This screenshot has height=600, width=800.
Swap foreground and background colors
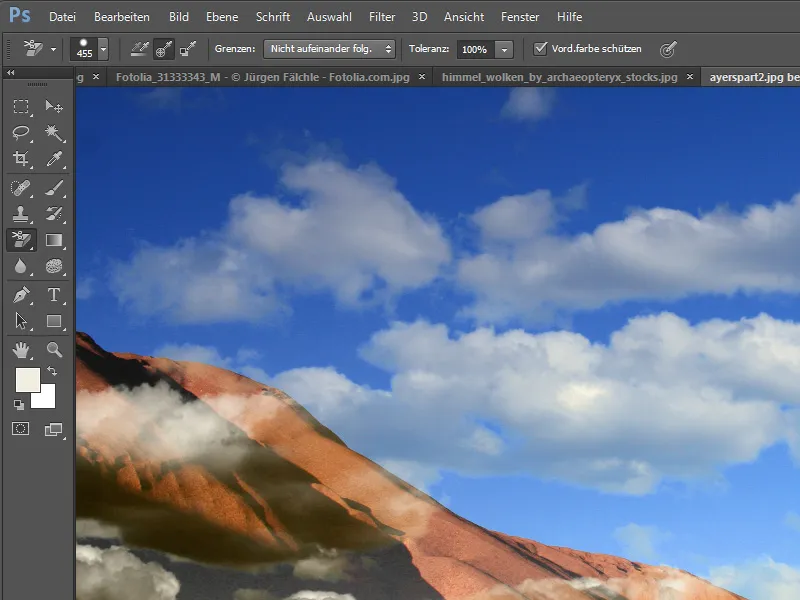tap(52, 371)
